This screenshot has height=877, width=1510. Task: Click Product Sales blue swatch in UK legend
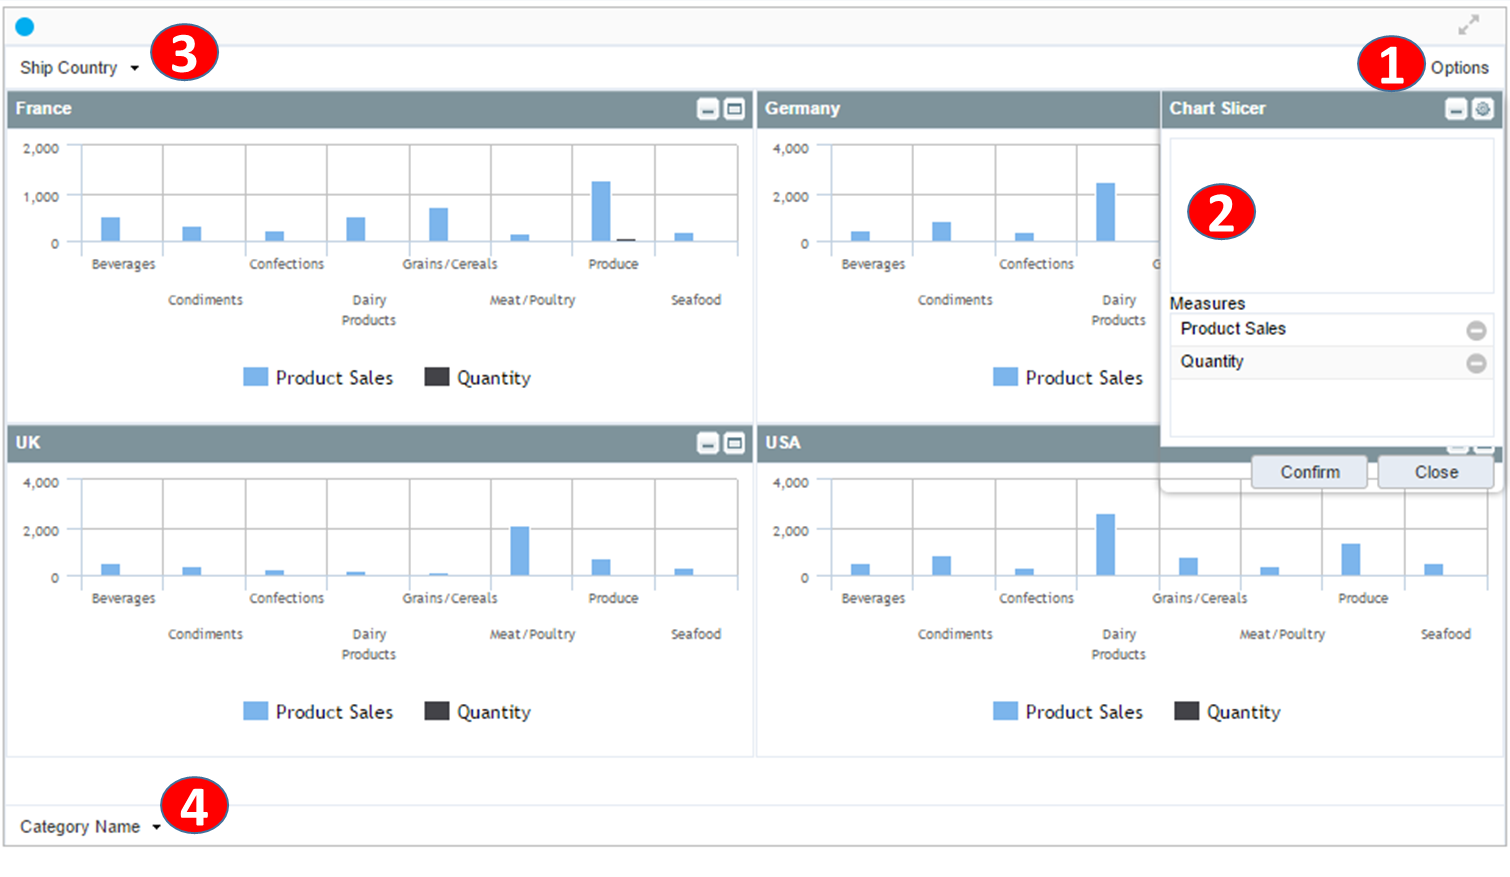(x=256, y=711)
